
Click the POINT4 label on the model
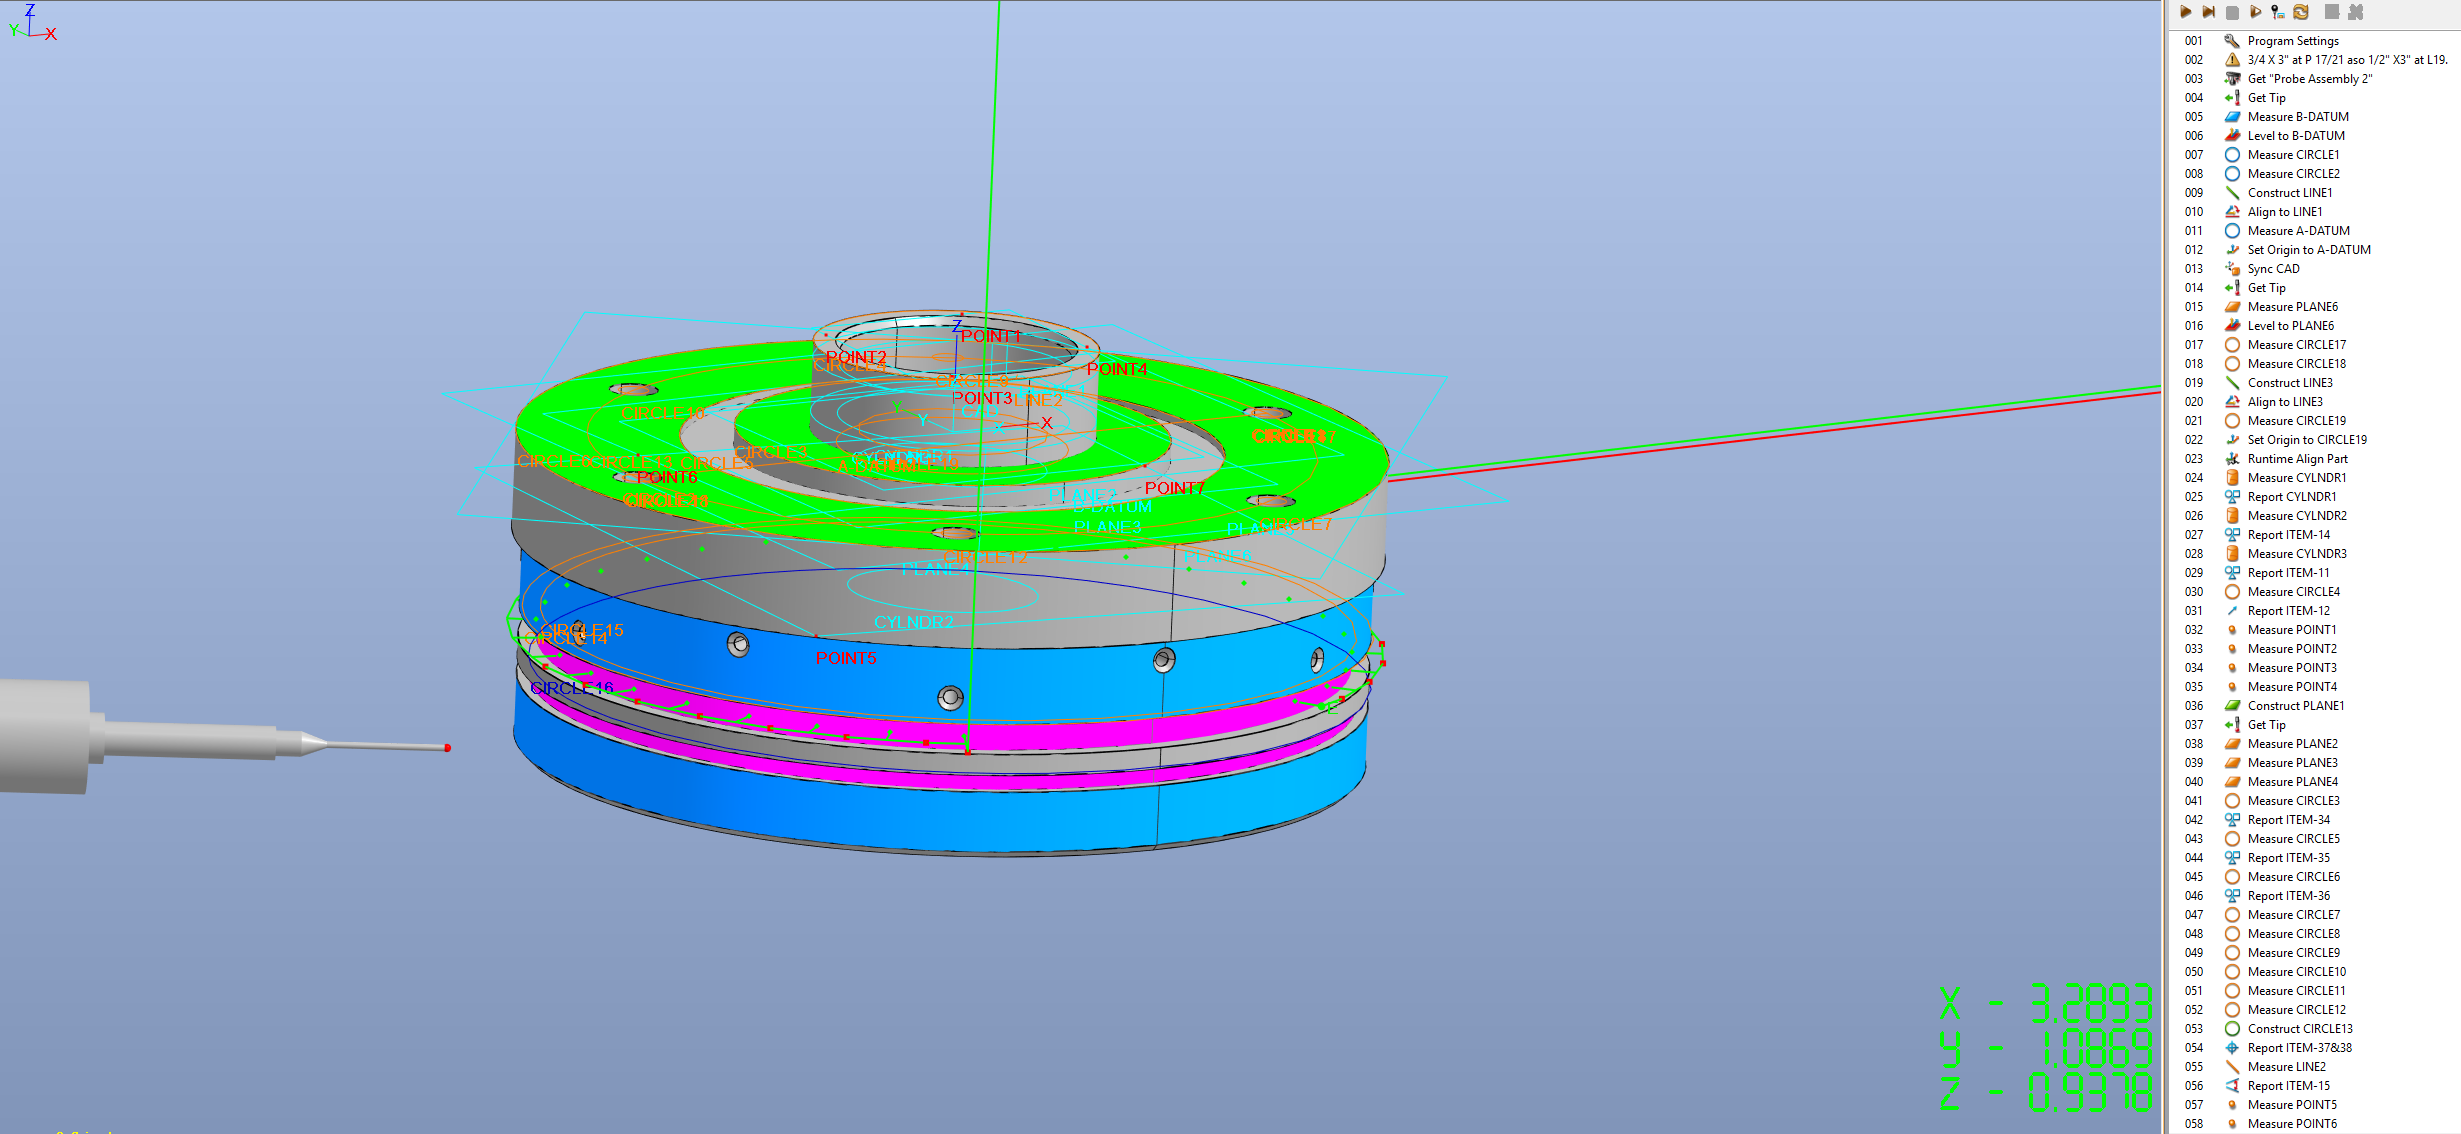1117,369
